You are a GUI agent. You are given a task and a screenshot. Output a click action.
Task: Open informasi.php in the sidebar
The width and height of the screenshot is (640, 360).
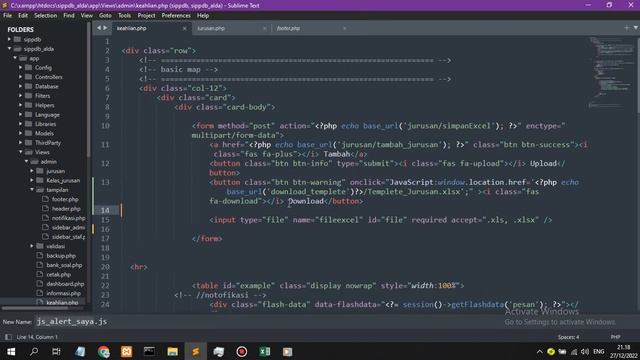click(63, 293)
